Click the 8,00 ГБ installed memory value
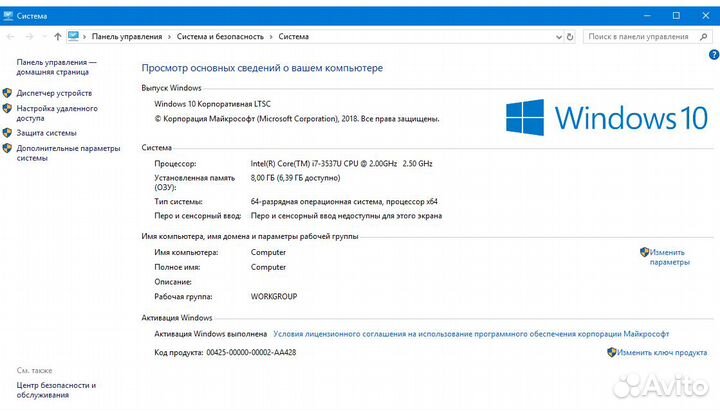 [x=295, y=178]
